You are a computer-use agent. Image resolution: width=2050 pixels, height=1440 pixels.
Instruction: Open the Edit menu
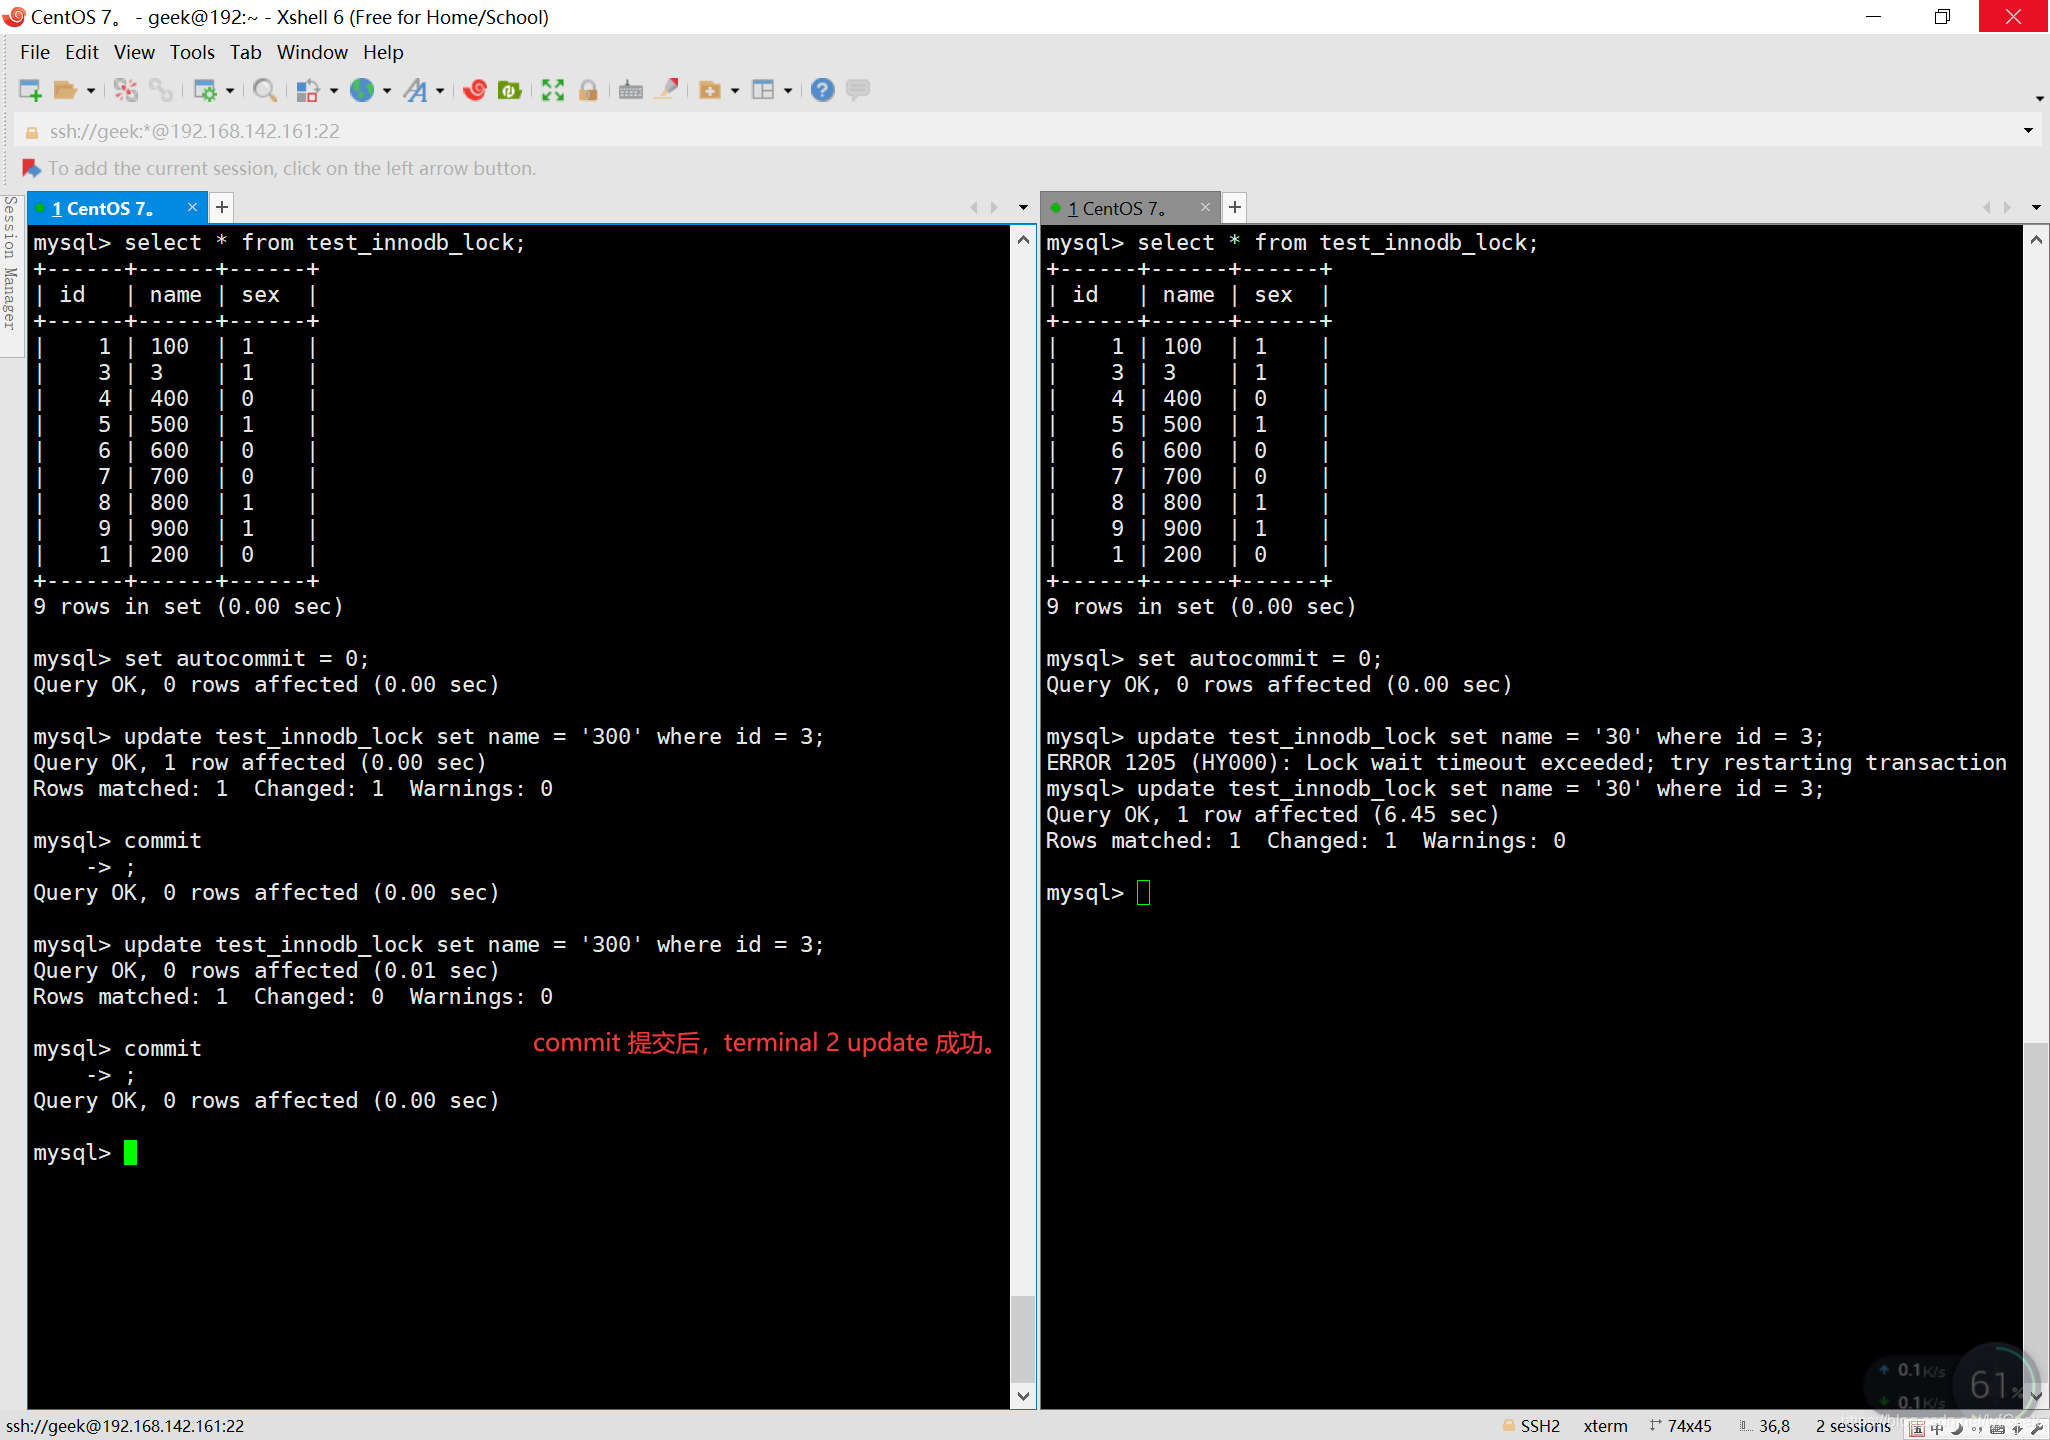click(82, 52)
